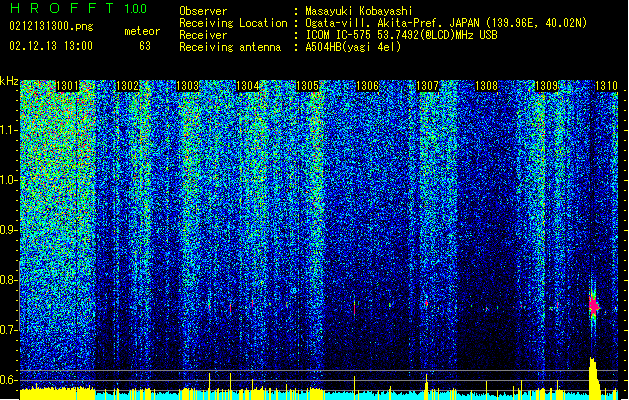
Task: Click the 1301 time marker
Action: pos(67,86)
